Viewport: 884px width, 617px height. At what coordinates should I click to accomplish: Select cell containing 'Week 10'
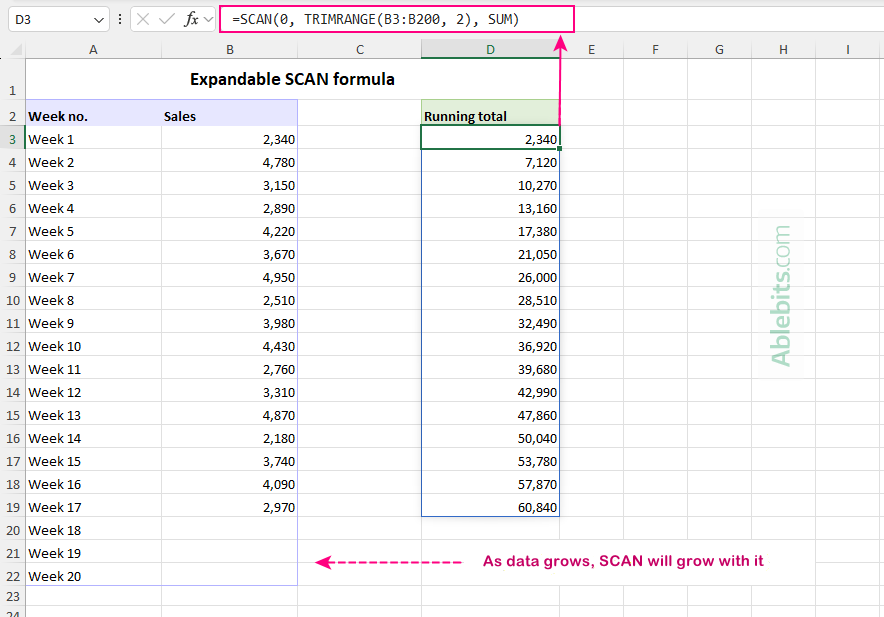pos(94,346)
